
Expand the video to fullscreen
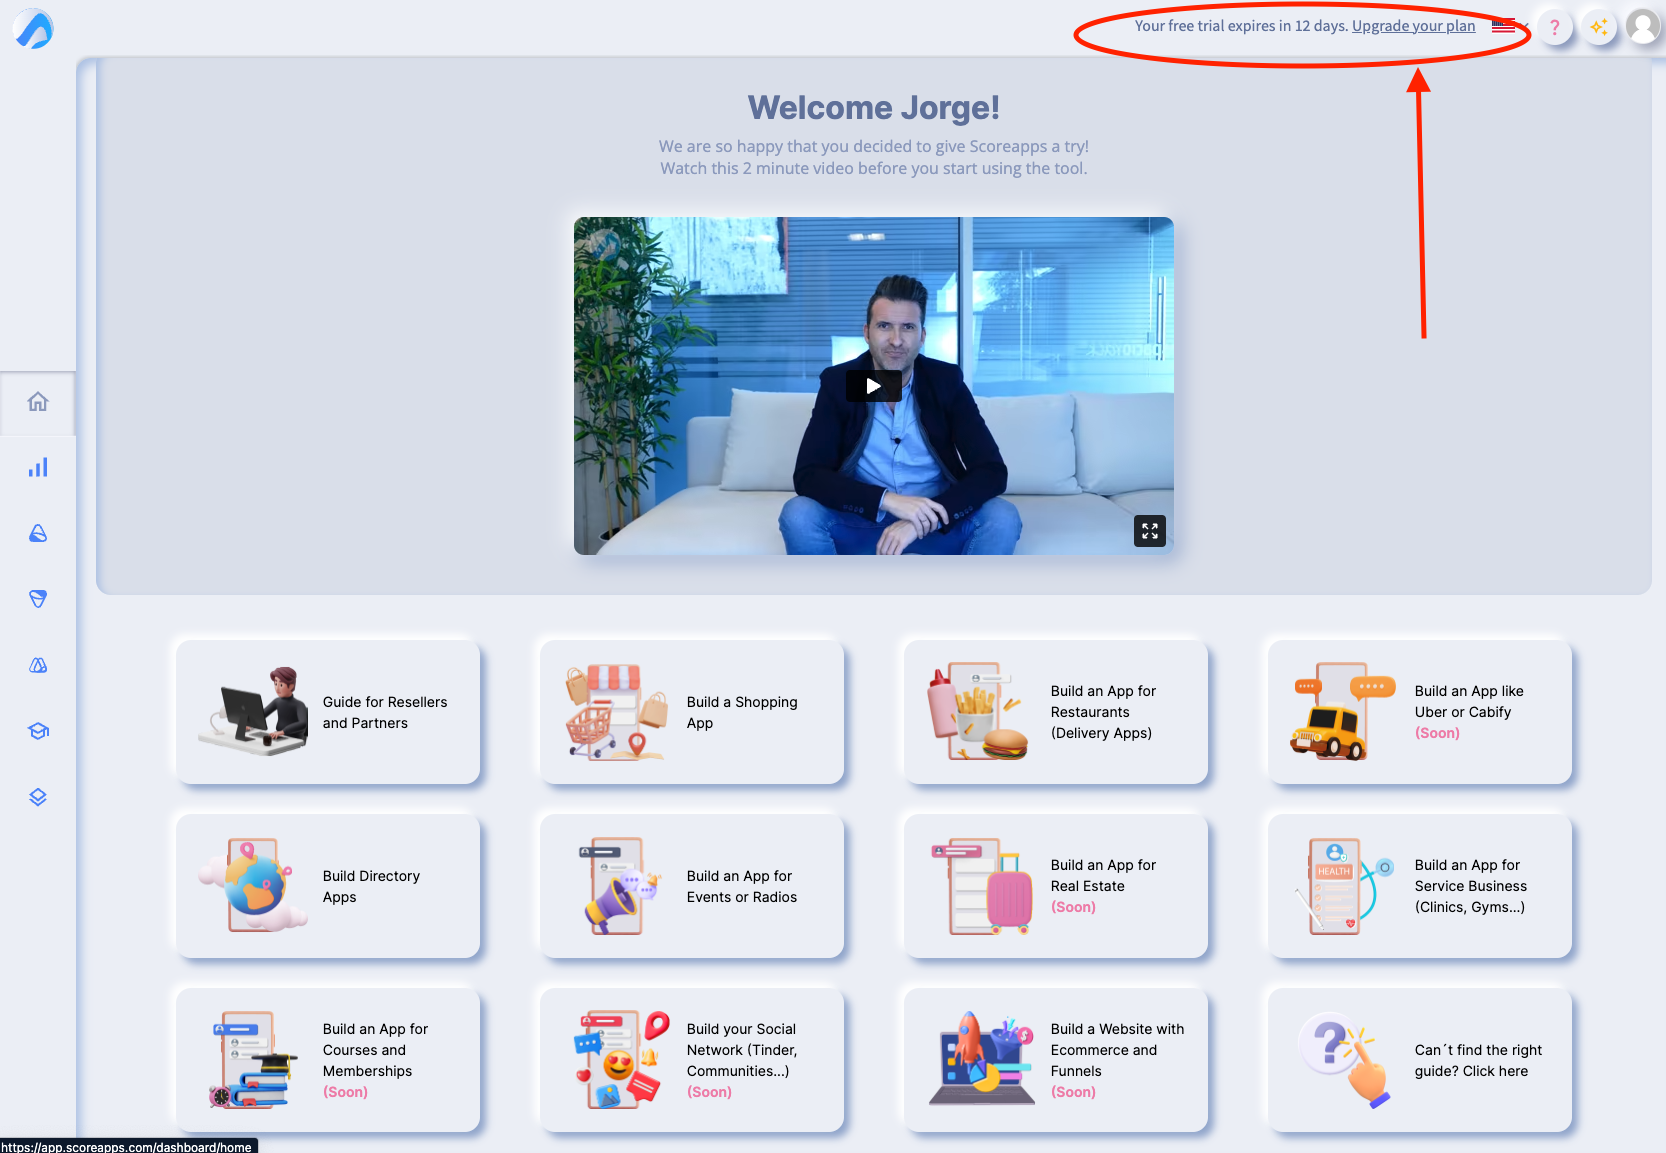pos(1150,531)
